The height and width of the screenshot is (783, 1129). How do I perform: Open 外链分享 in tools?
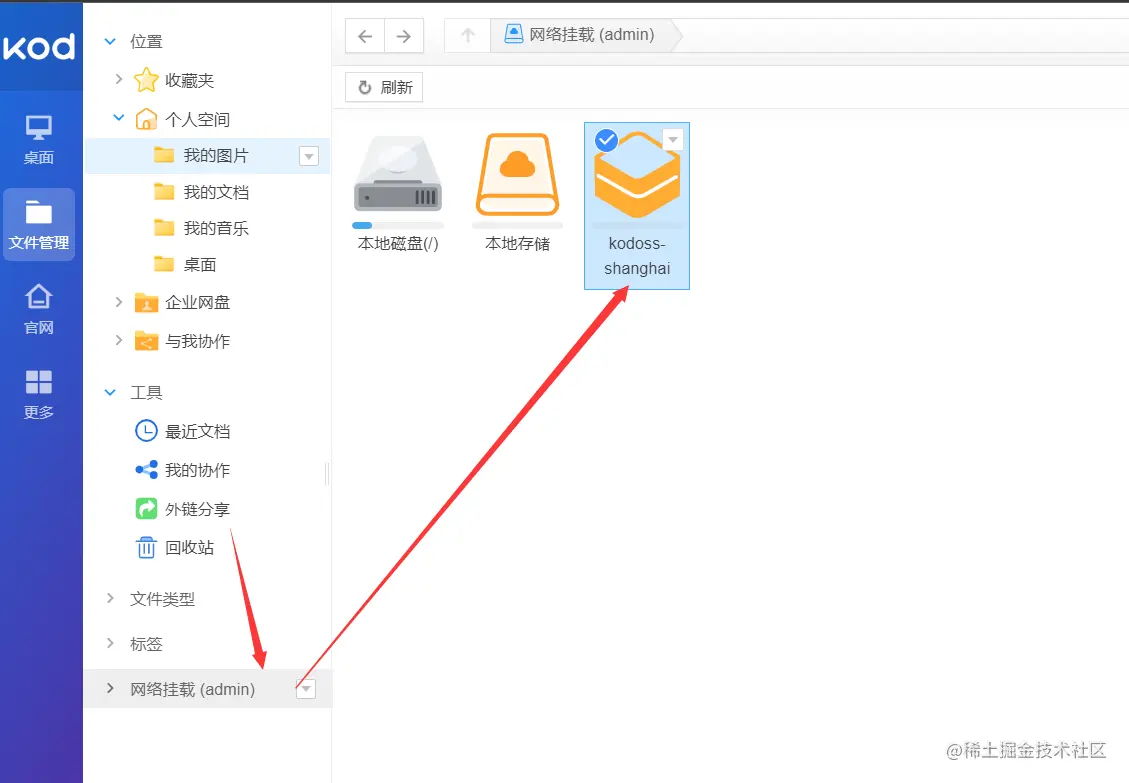click(198, 509)
